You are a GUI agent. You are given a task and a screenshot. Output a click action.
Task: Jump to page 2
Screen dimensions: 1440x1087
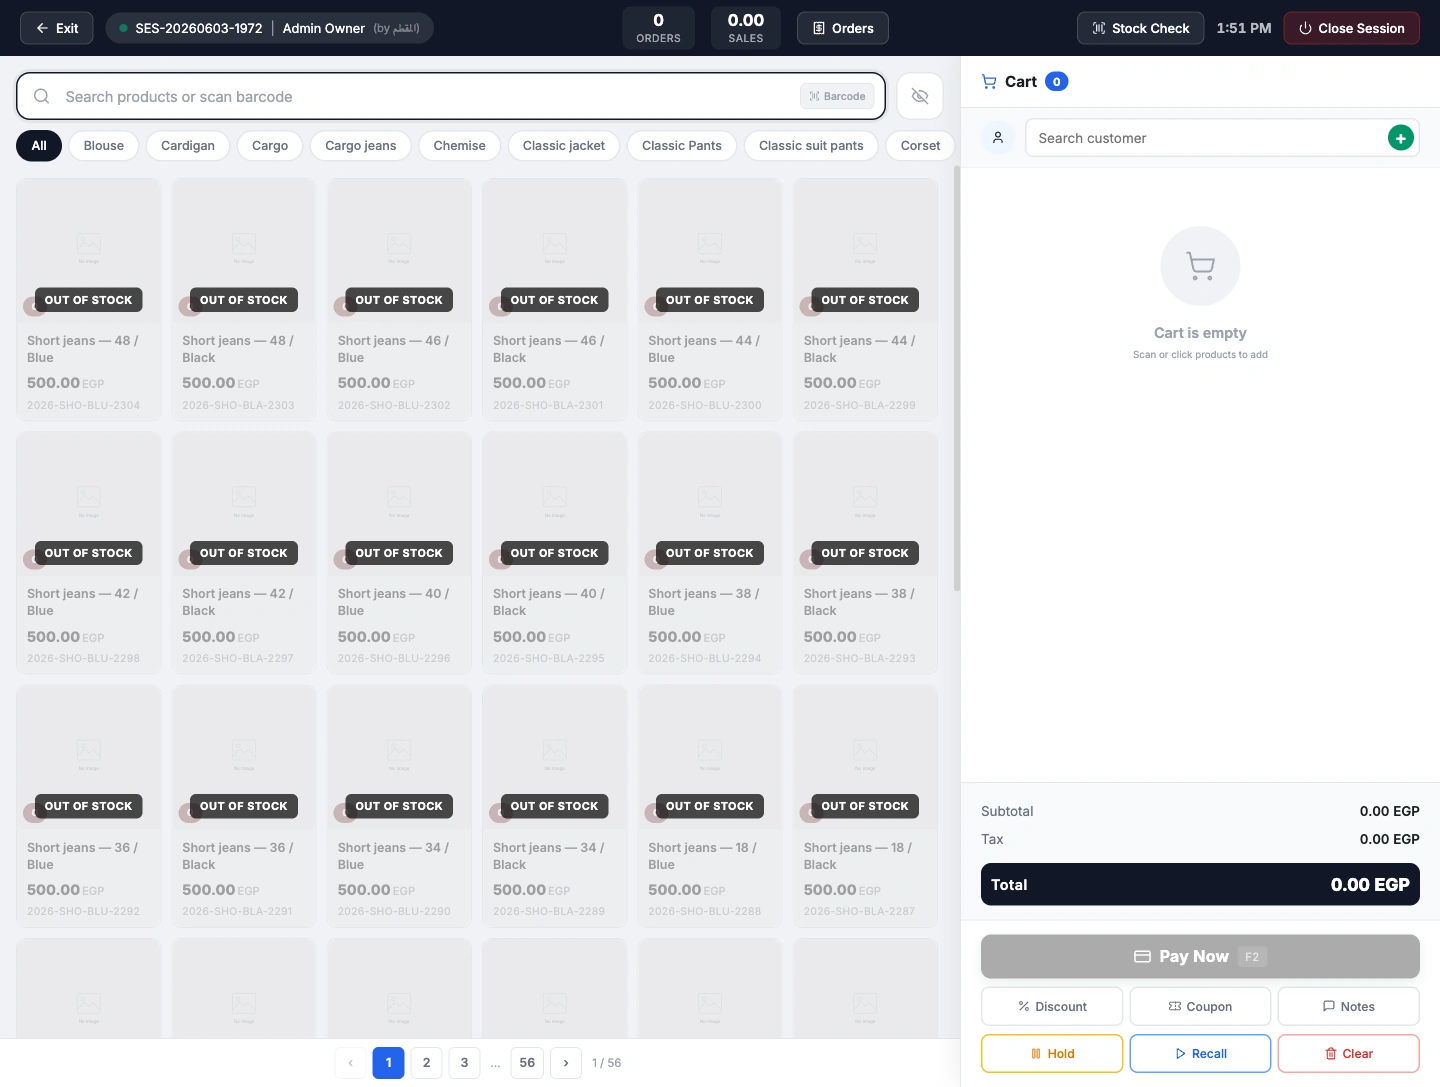click(427, 1063)
